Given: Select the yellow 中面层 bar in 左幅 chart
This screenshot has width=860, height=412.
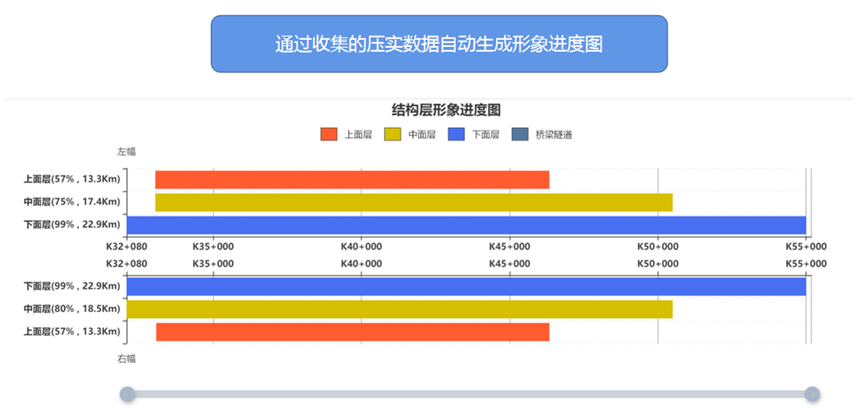Looking at the screenshot, I should coord(414,202).
